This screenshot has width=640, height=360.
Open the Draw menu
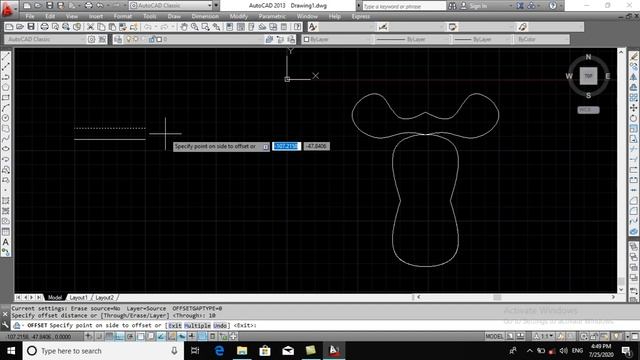[174, 16]
